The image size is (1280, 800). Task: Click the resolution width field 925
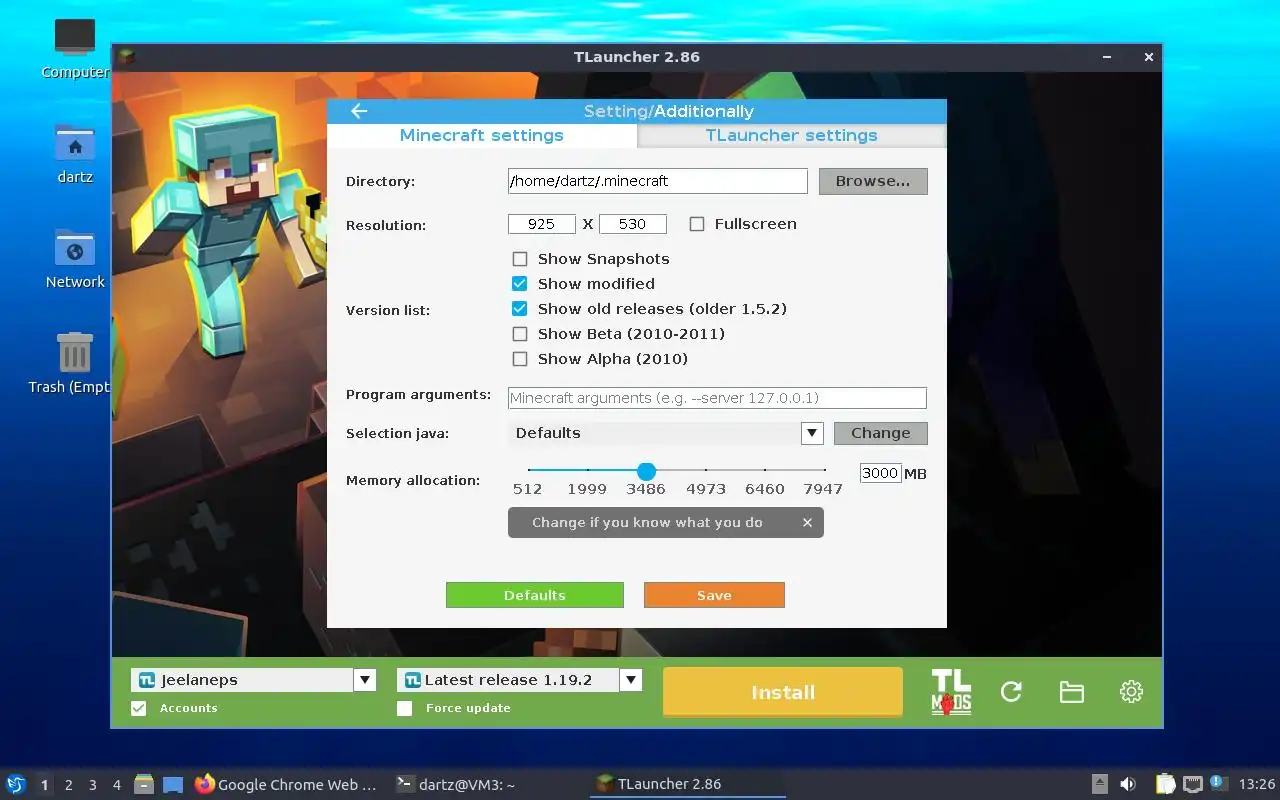tap(542, 224)
